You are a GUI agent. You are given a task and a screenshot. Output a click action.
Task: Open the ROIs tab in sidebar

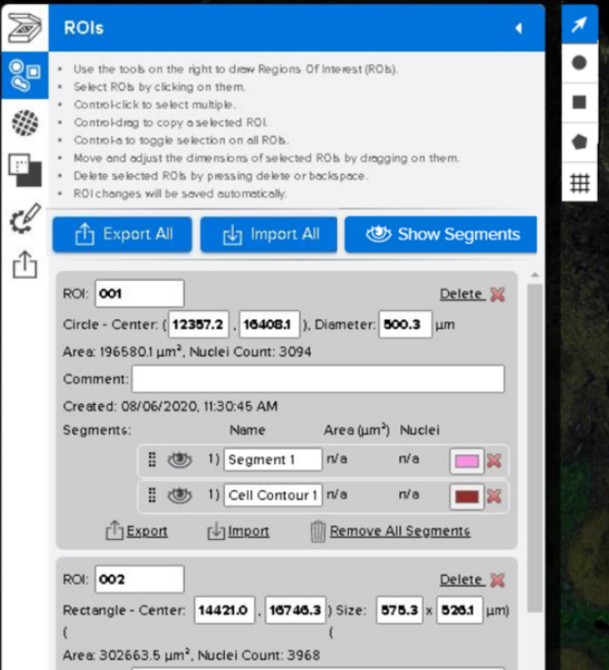(24, 75)
